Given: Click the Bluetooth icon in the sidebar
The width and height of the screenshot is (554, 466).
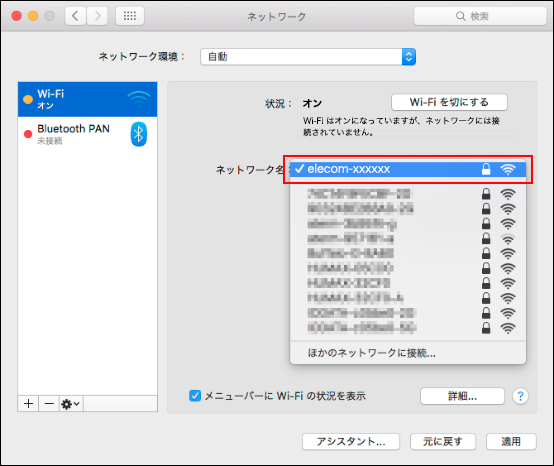Looking at the screenshot, I should [138, 134].
